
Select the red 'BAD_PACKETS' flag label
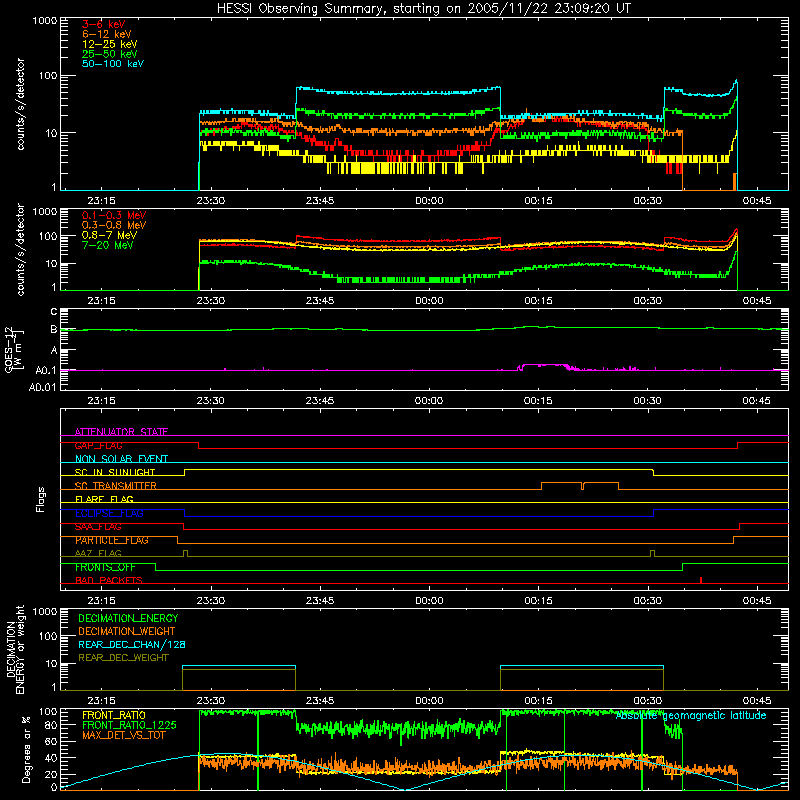(x=109, y=580)
